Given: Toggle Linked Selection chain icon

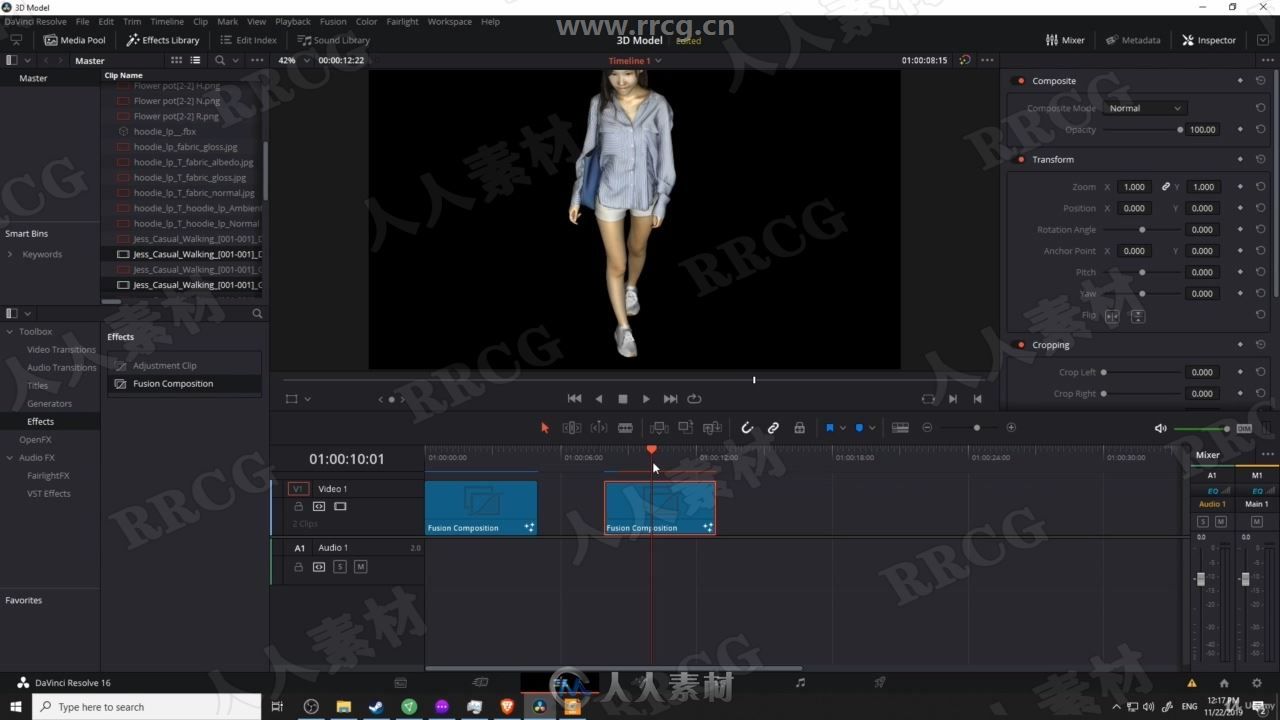Looking at the screenshot, I should point(773,428).
